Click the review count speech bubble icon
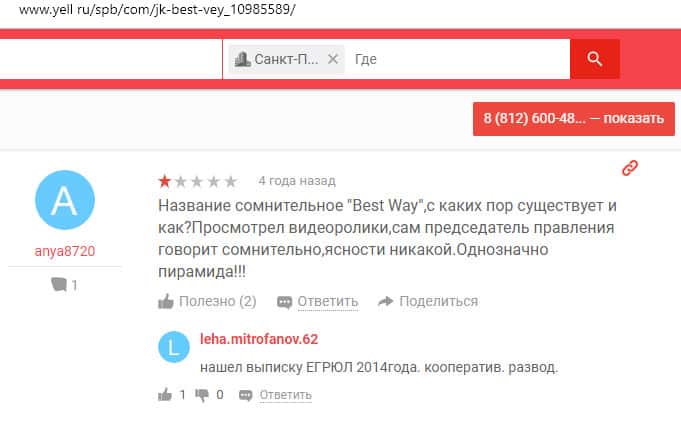 coord(59,284)
